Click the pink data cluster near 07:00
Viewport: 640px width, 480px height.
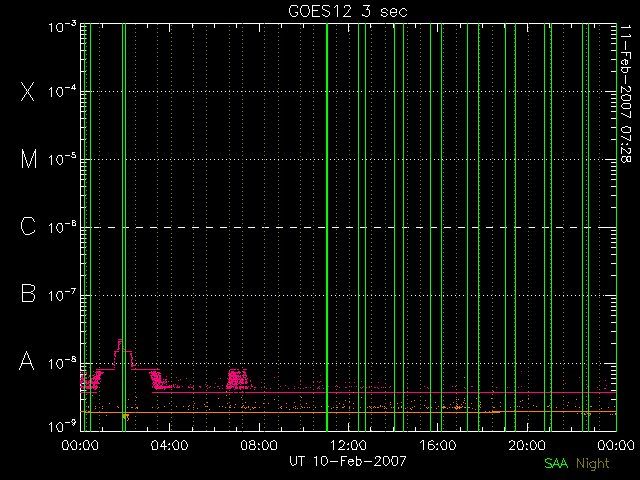click(238, 379)
